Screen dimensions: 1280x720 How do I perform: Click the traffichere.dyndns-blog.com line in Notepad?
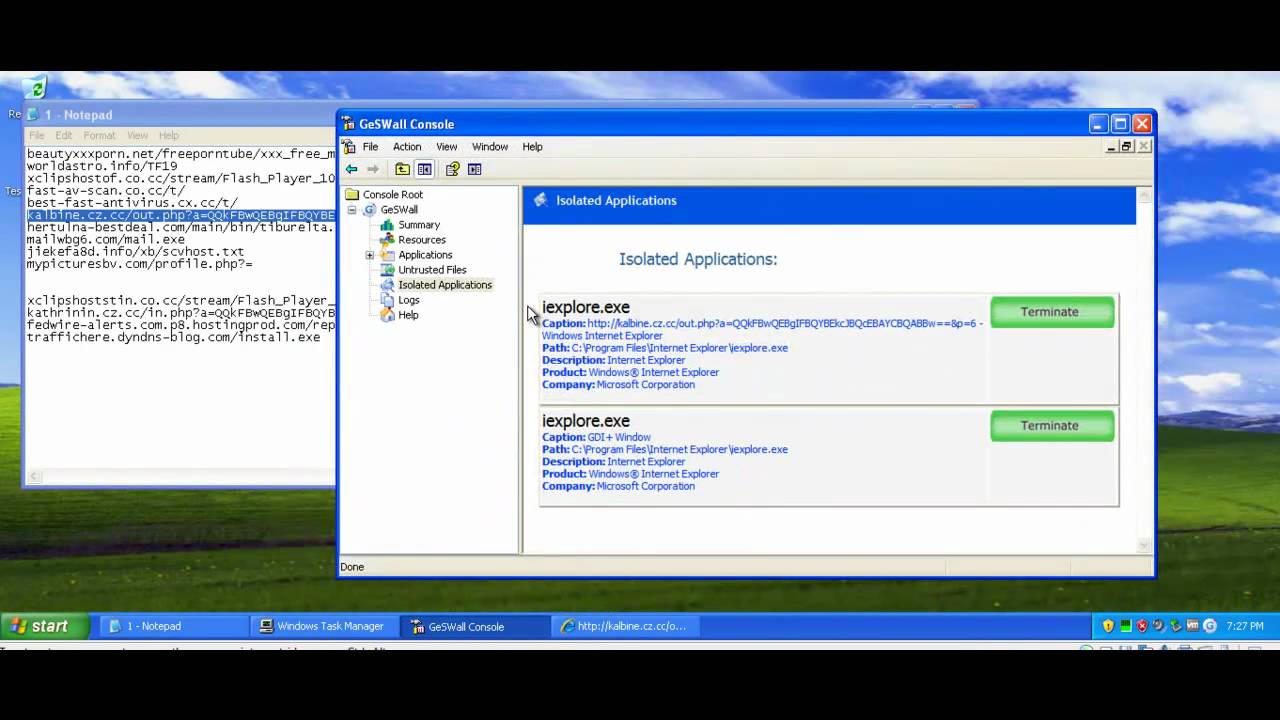(174, 337)
